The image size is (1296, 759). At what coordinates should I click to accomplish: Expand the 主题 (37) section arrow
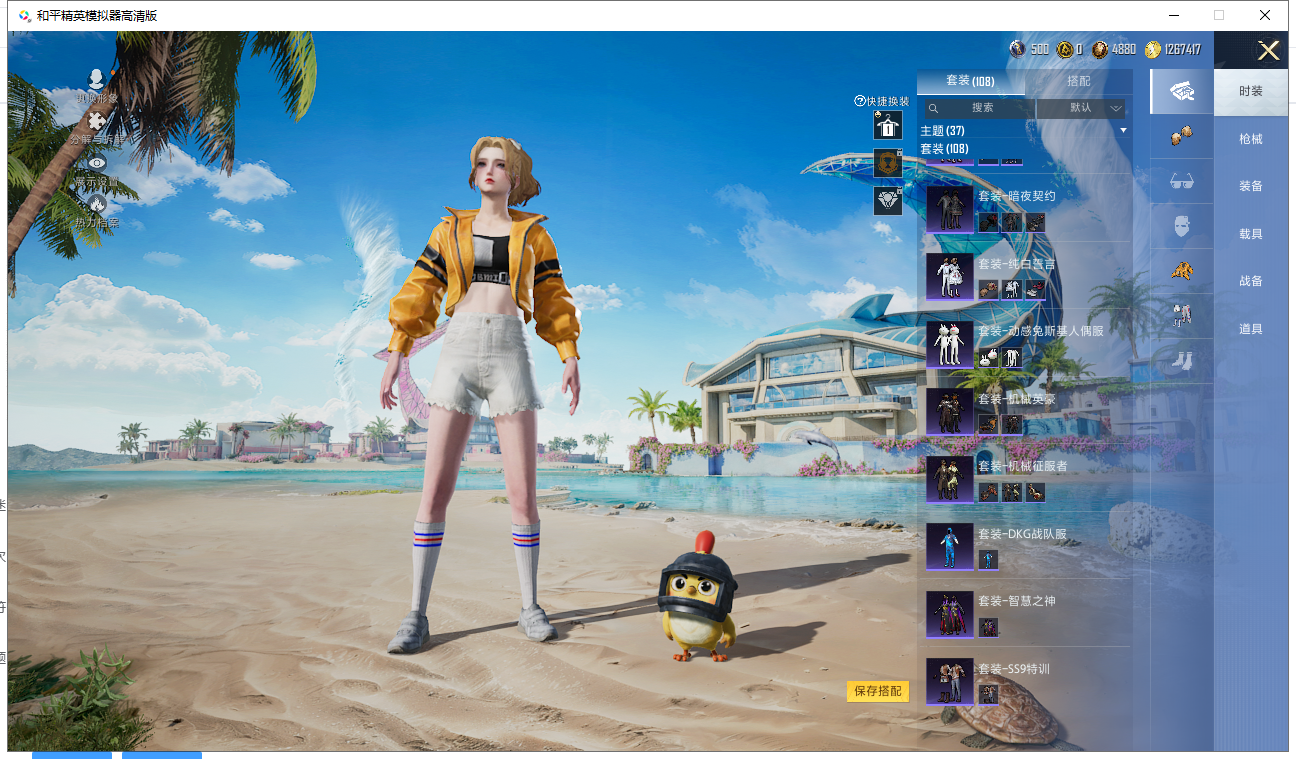point(1123,131)
